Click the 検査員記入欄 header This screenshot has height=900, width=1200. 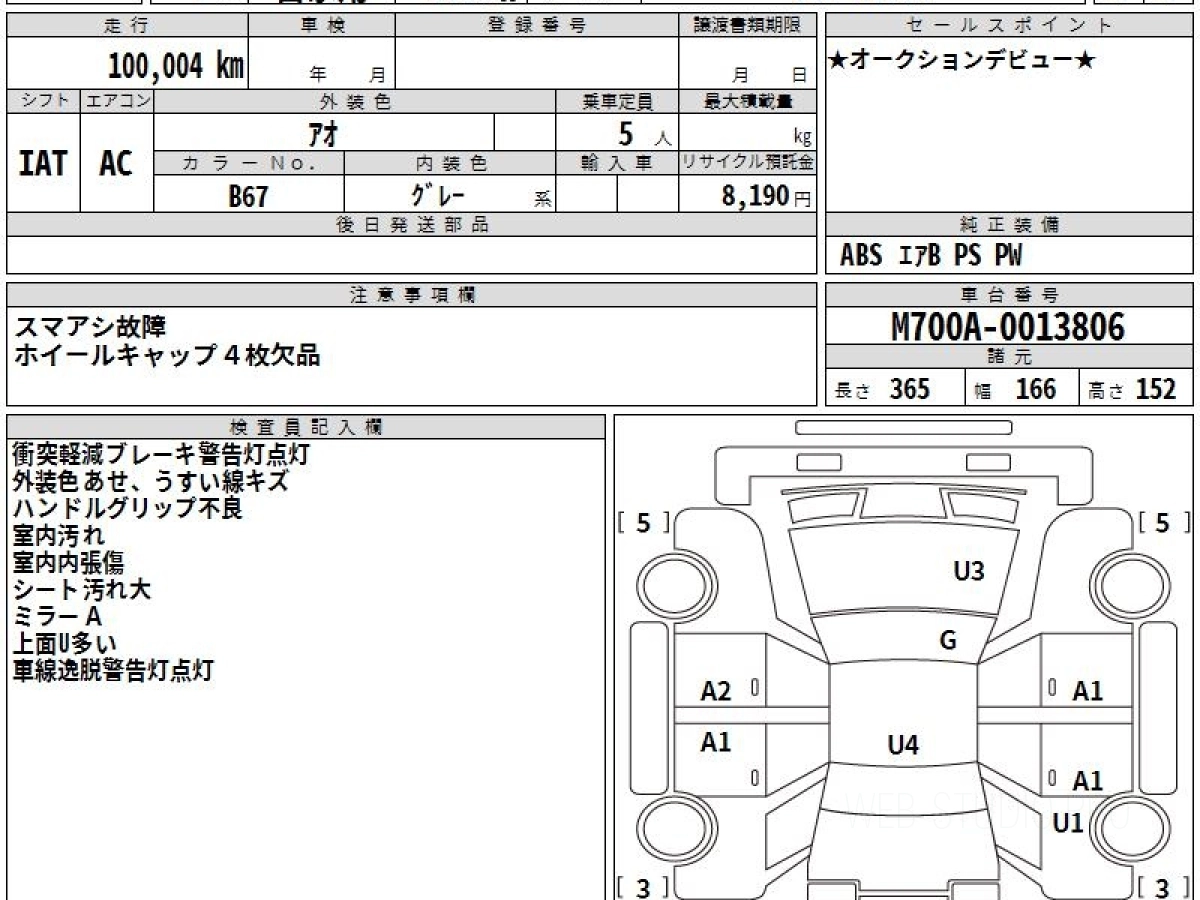pyautogui.click(x=306, y=427)
